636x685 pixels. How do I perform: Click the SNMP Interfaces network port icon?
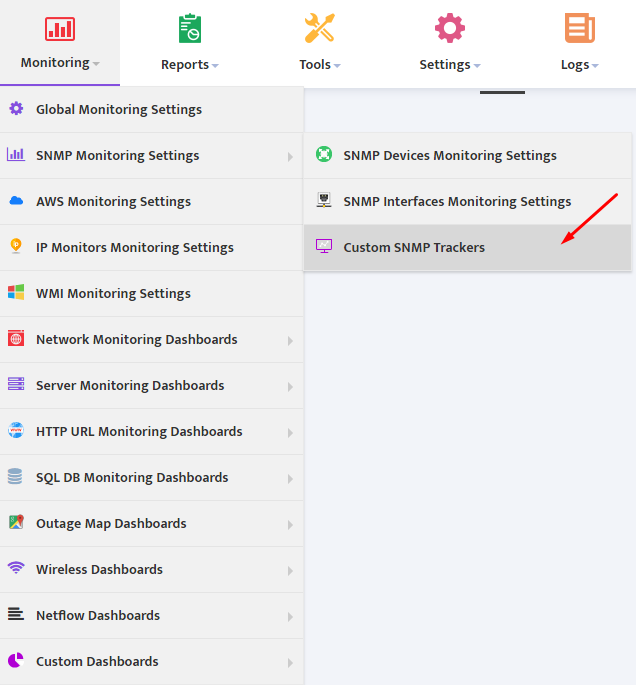point(324,200)
